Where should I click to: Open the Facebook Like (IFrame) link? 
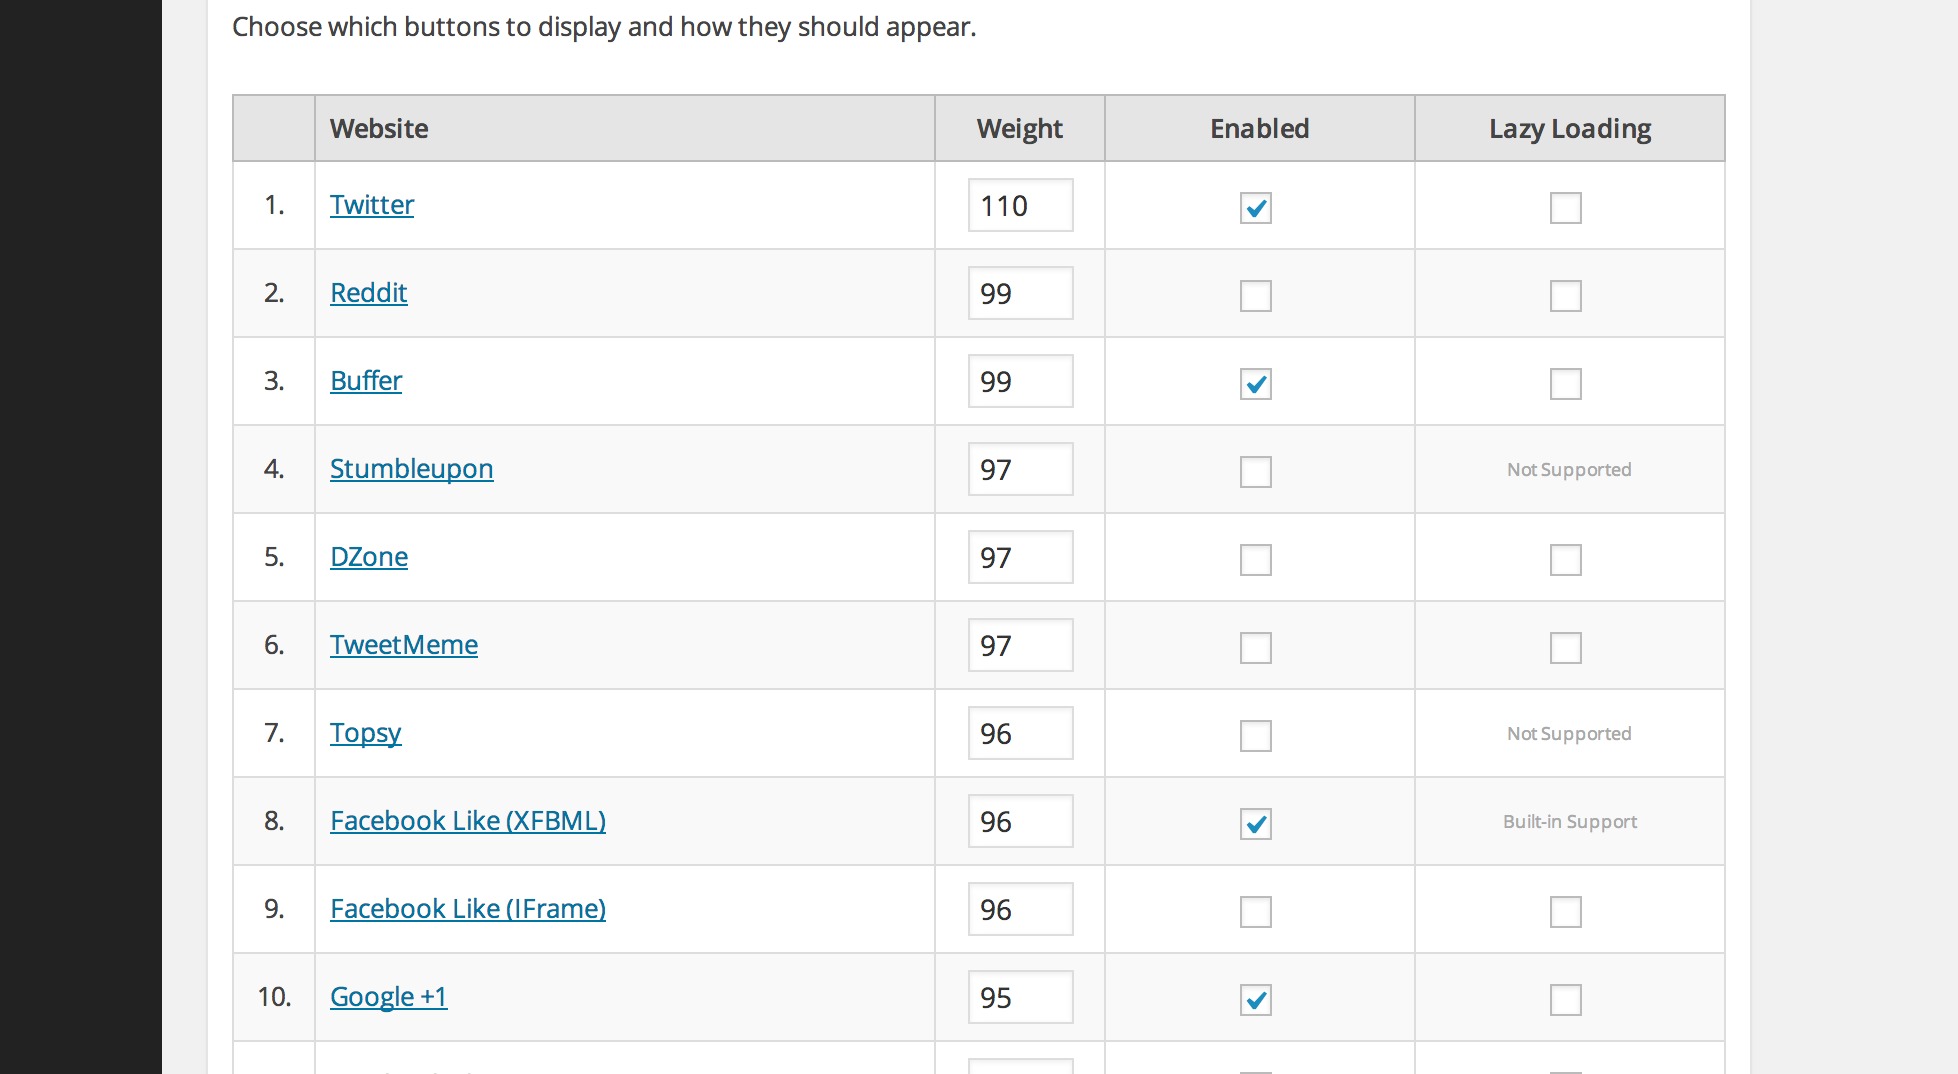pos(468,909)
